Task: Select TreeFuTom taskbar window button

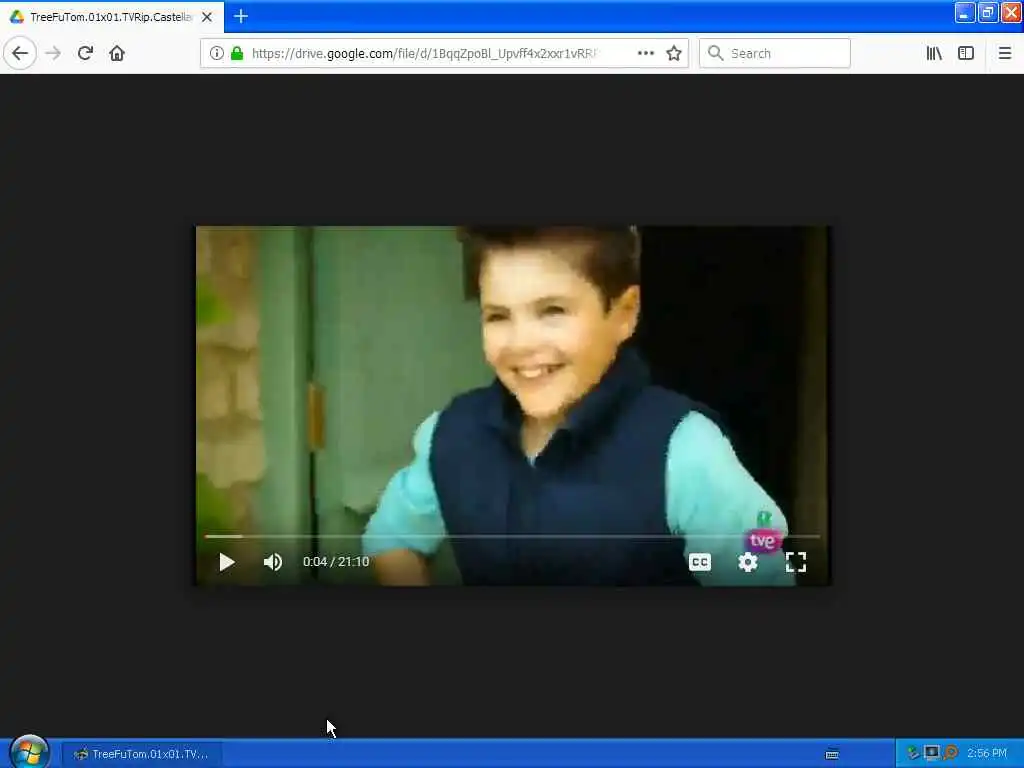Action: point(142,754)
